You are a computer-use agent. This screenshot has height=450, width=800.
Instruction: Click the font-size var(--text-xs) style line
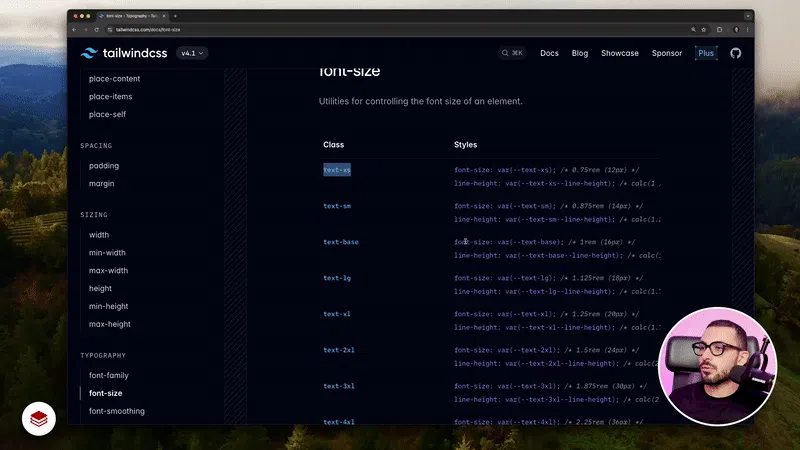[x=546, y=170]
